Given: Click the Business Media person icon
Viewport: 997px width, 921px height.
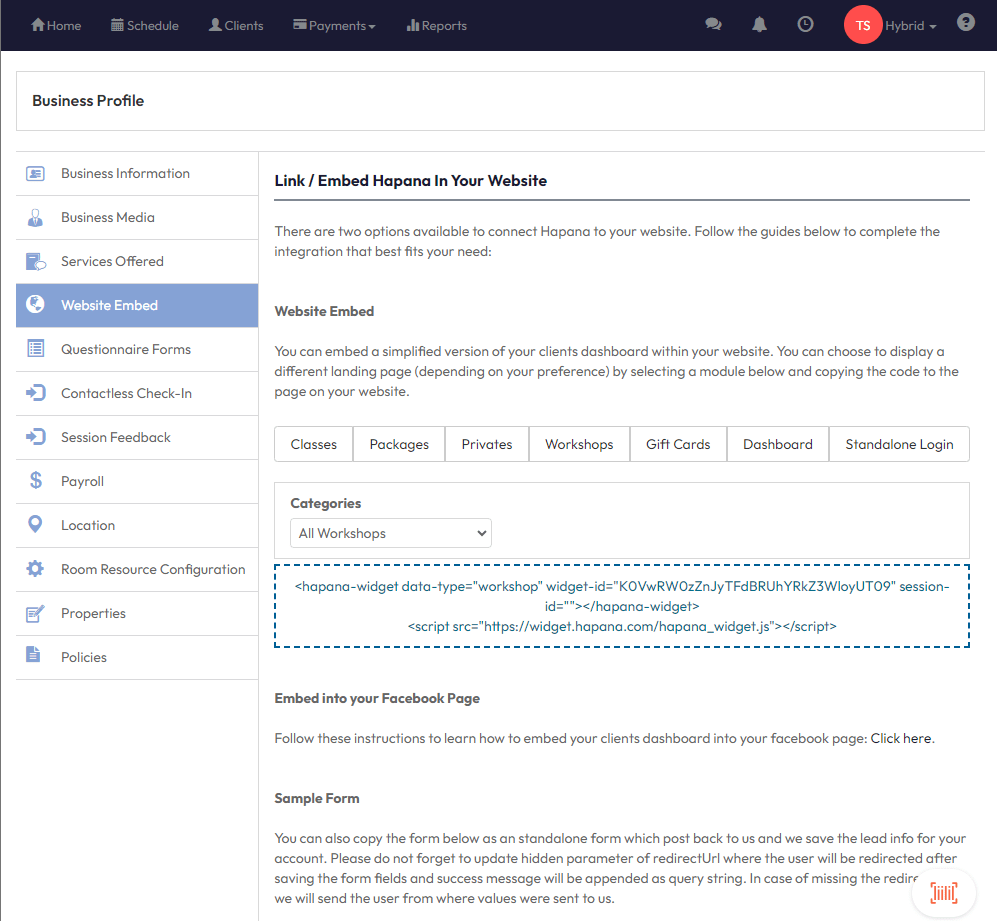Looking at the screenshot, I should pos(35,217).
